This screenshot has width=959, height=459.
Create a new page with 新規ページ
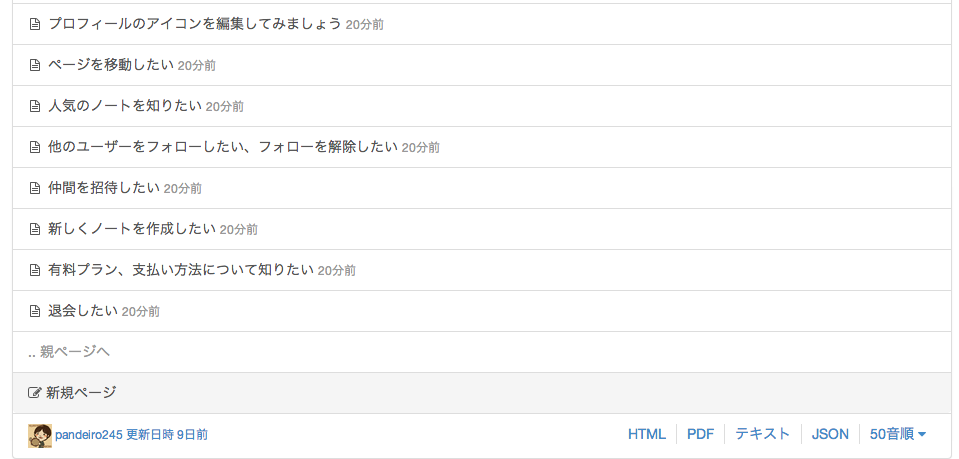[81, 393]
